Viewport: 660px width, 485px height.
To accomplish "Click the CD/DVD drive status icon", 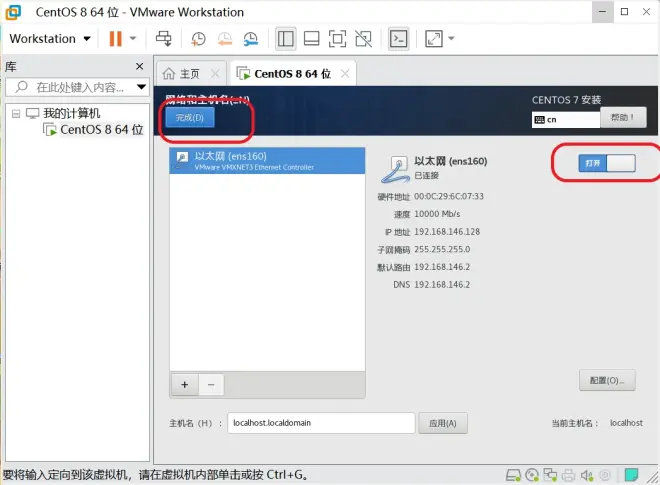I will 532,475.
